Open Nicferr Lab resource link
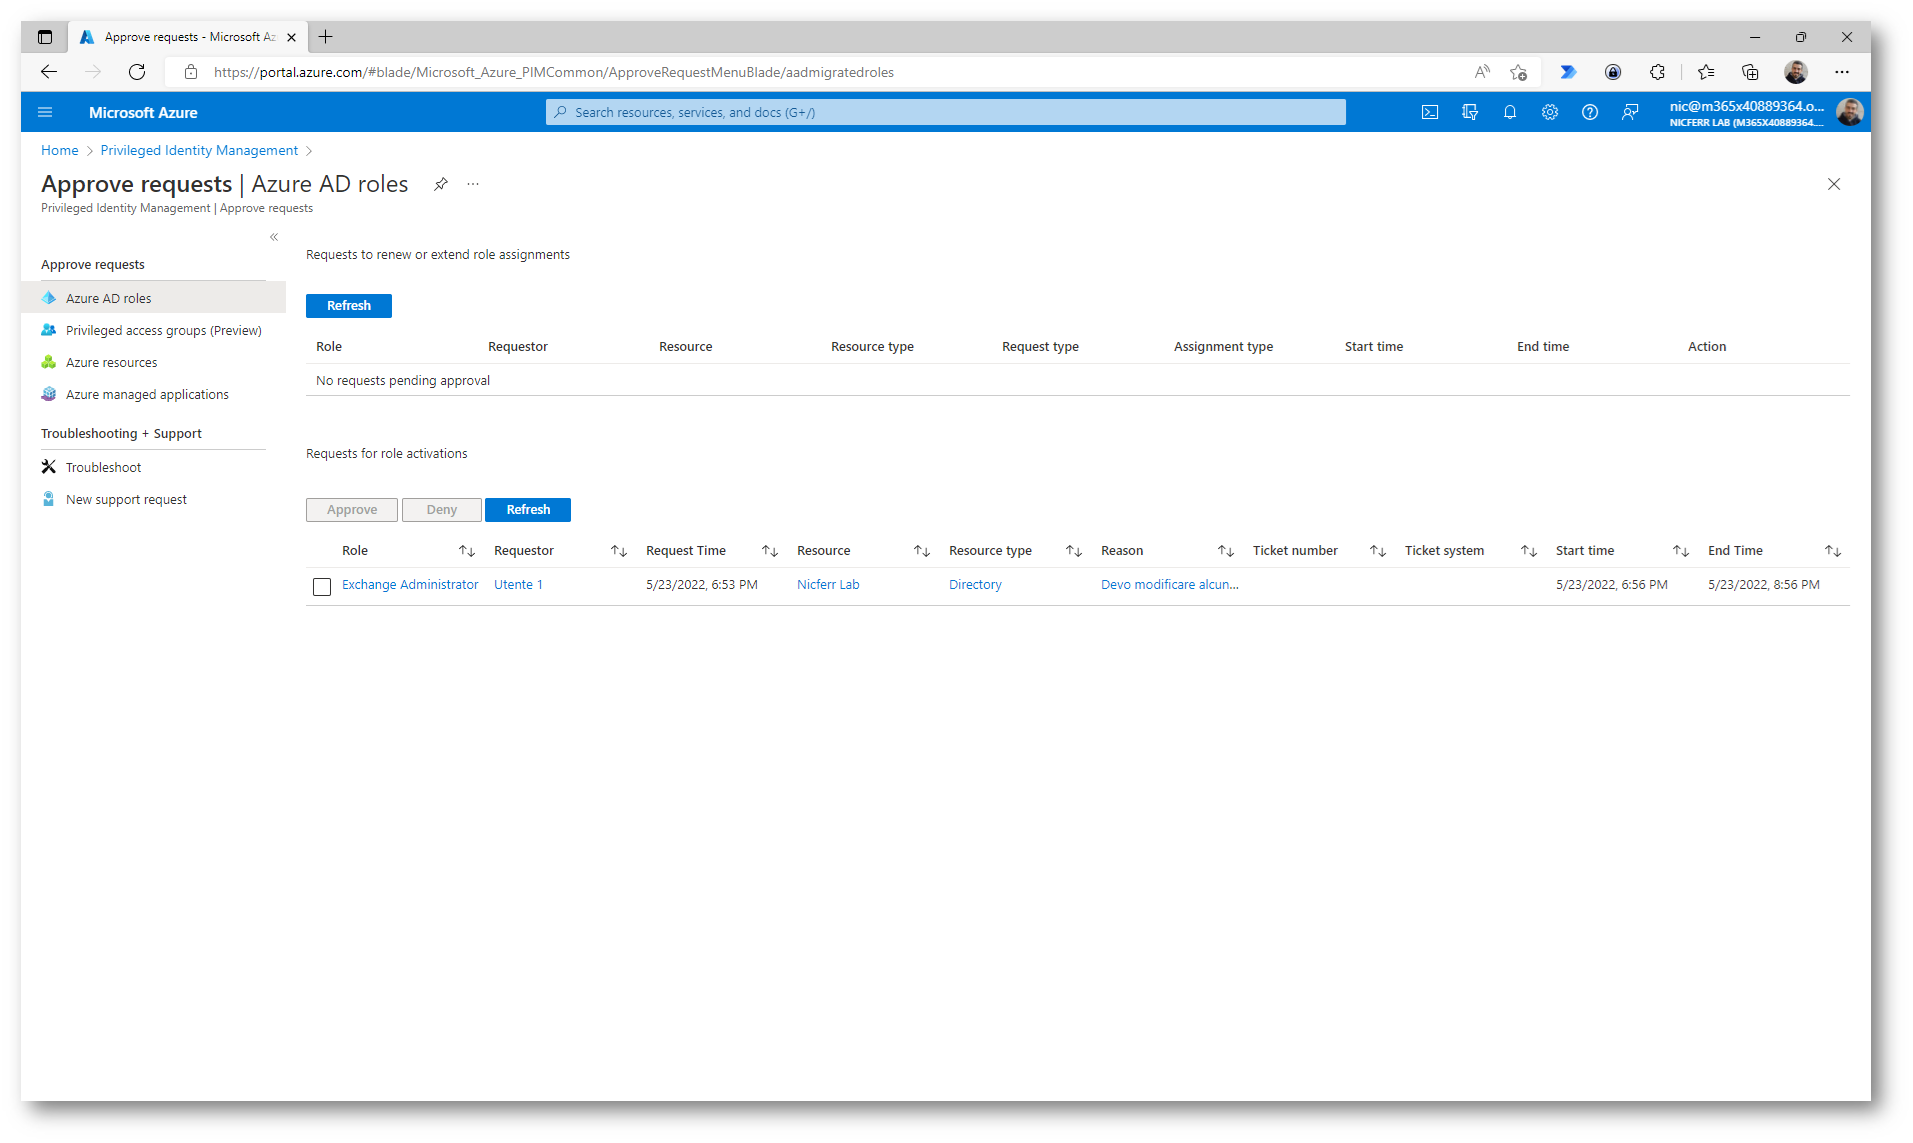This screenshot has height=1143, width=1913. 828,585
